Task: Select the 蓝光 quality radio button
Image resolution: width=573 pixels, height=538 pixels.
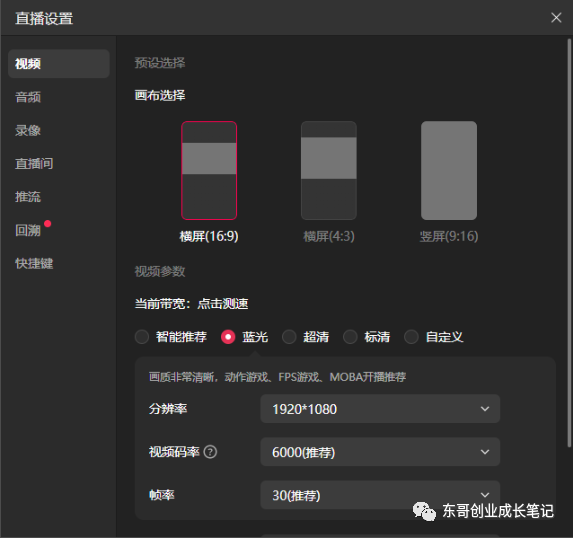Action: [228, 337]
